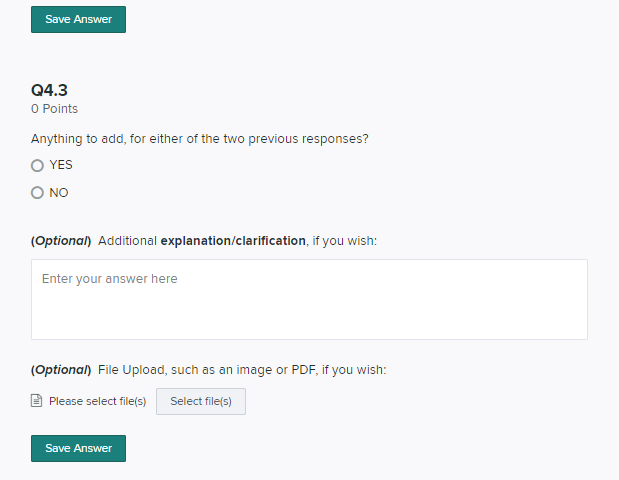
Task: Open the Select file(s) upload button
Action: coord(200,401)
